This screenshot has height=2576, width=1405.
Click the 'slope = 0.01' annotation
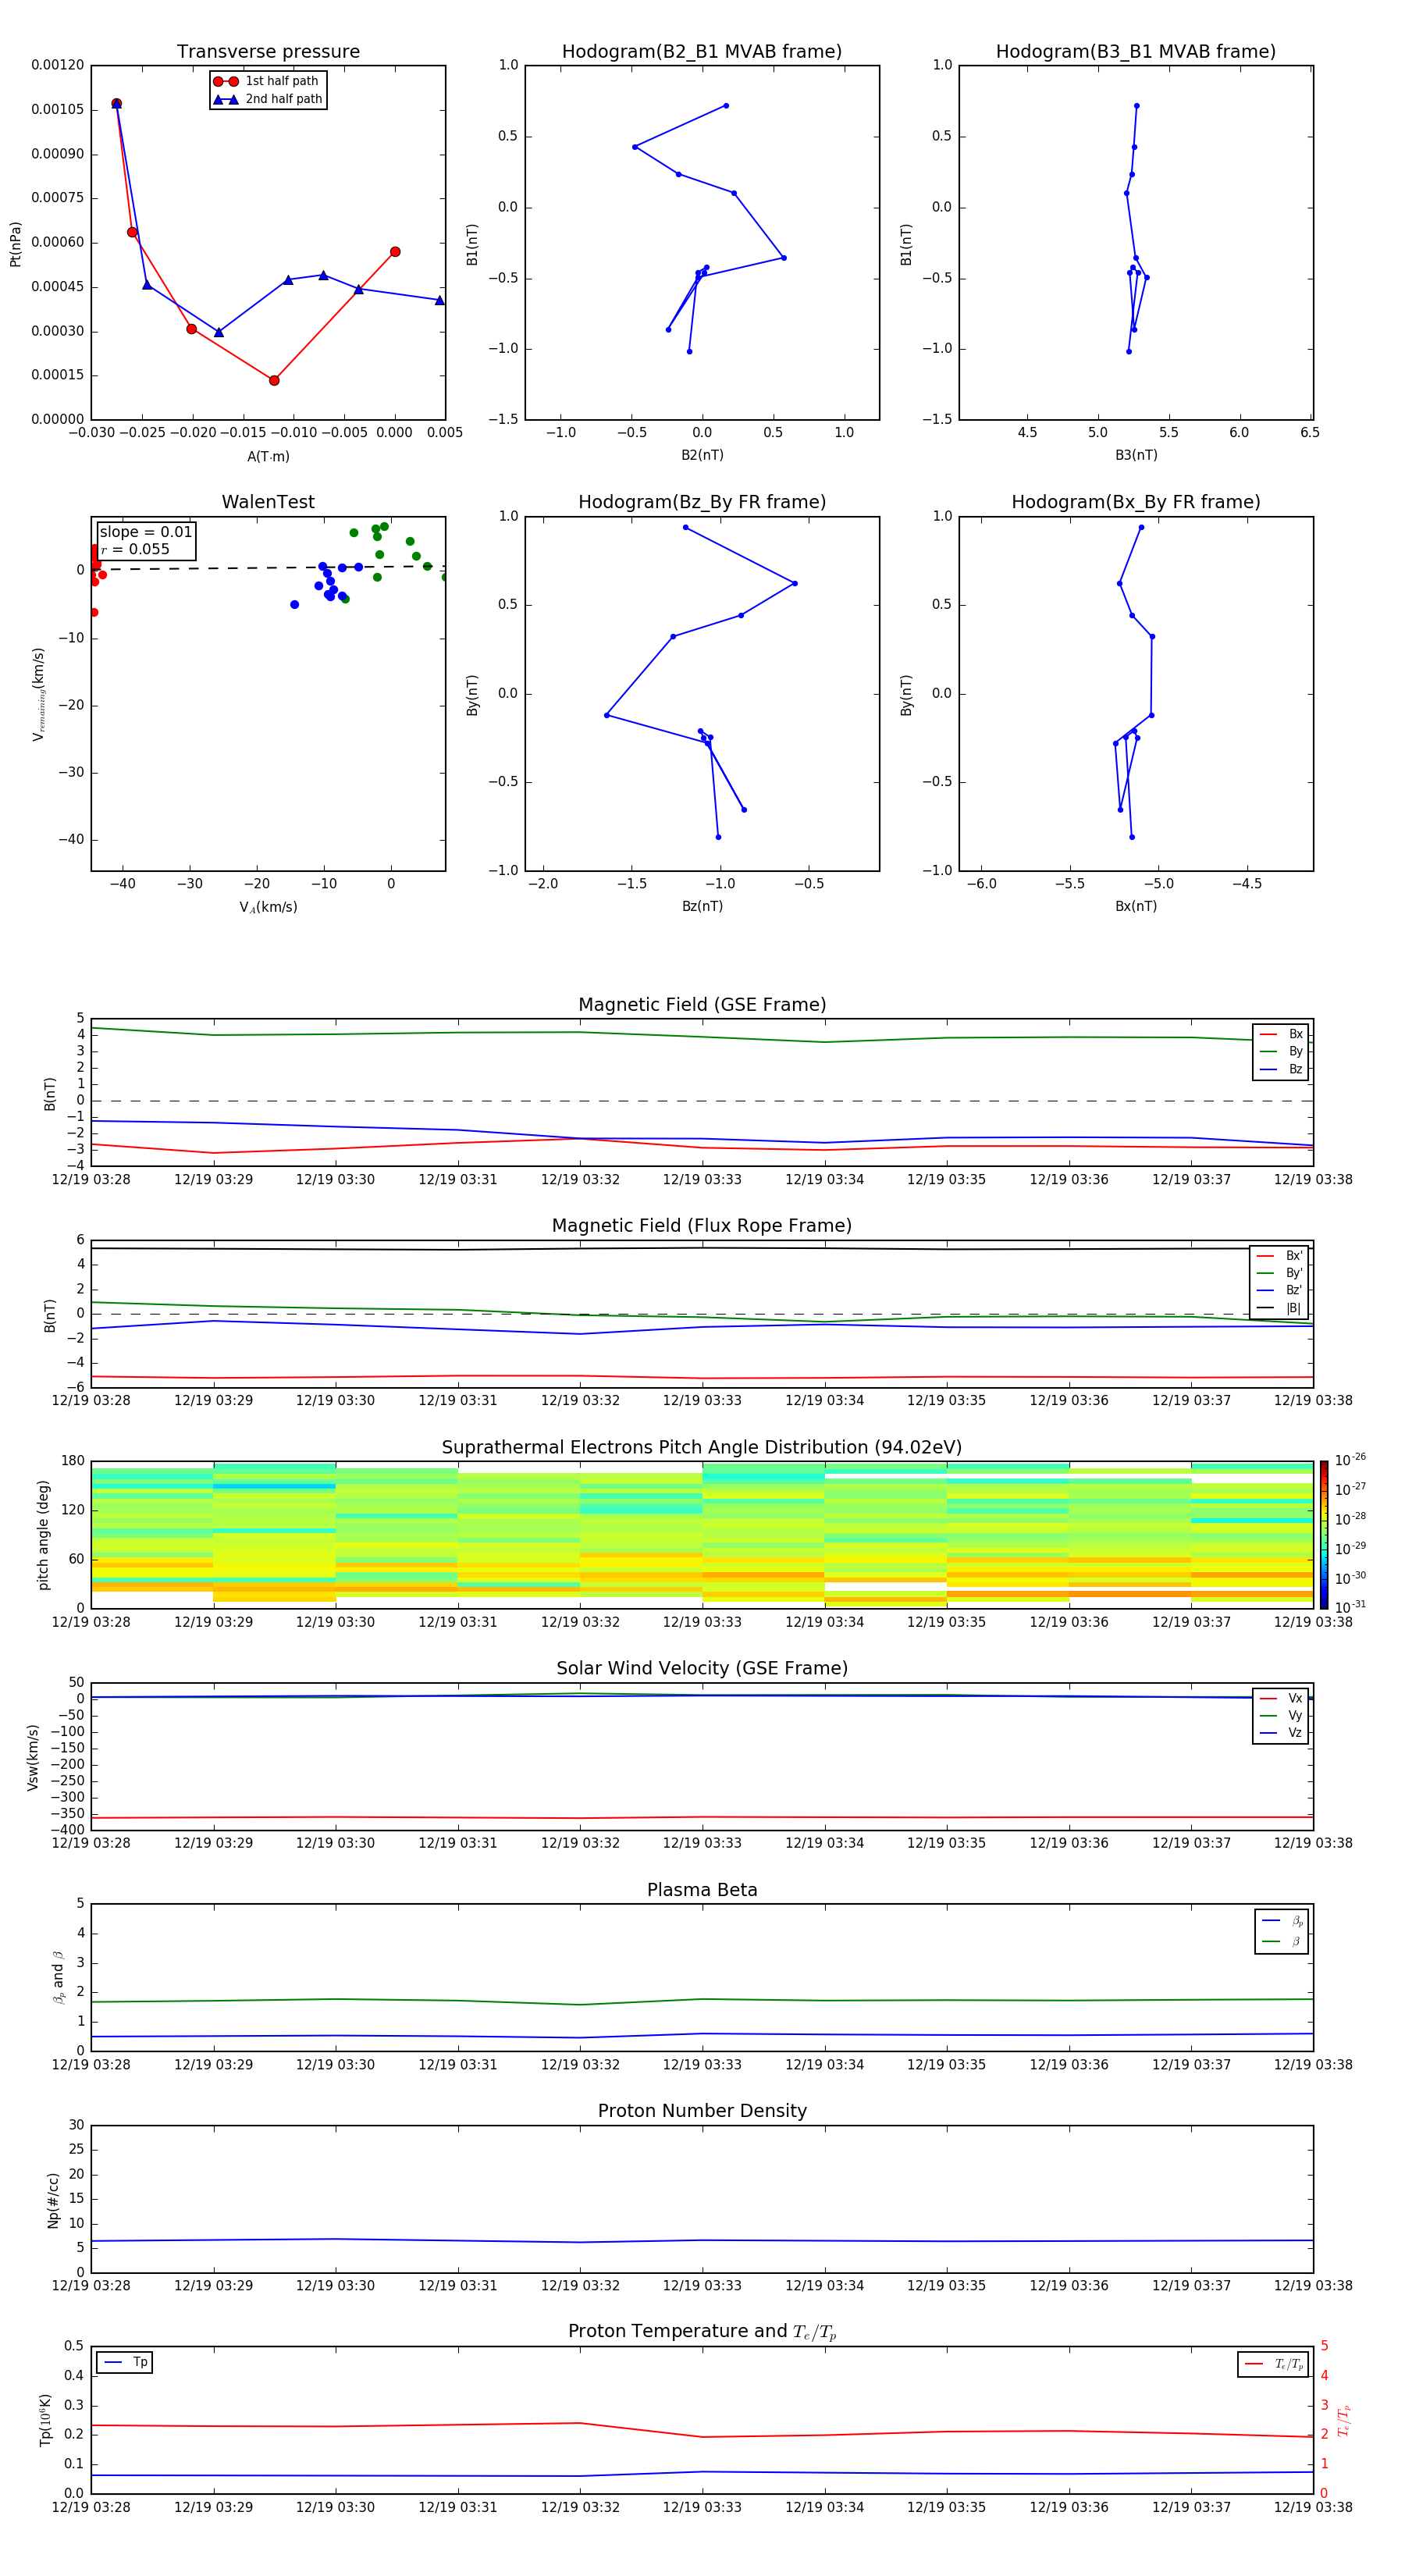[146, 532]
